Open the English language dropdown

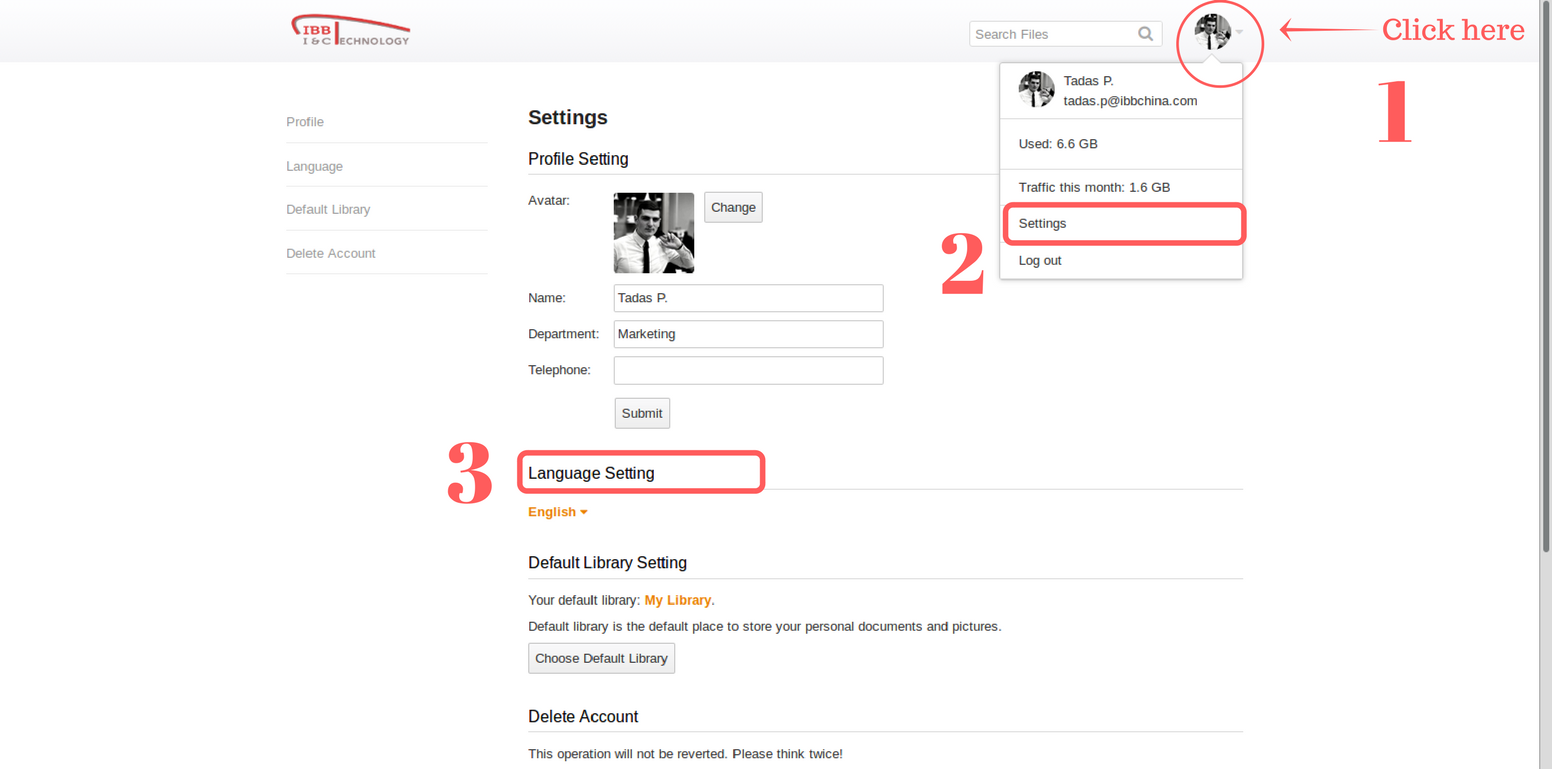tap(558, 512)
